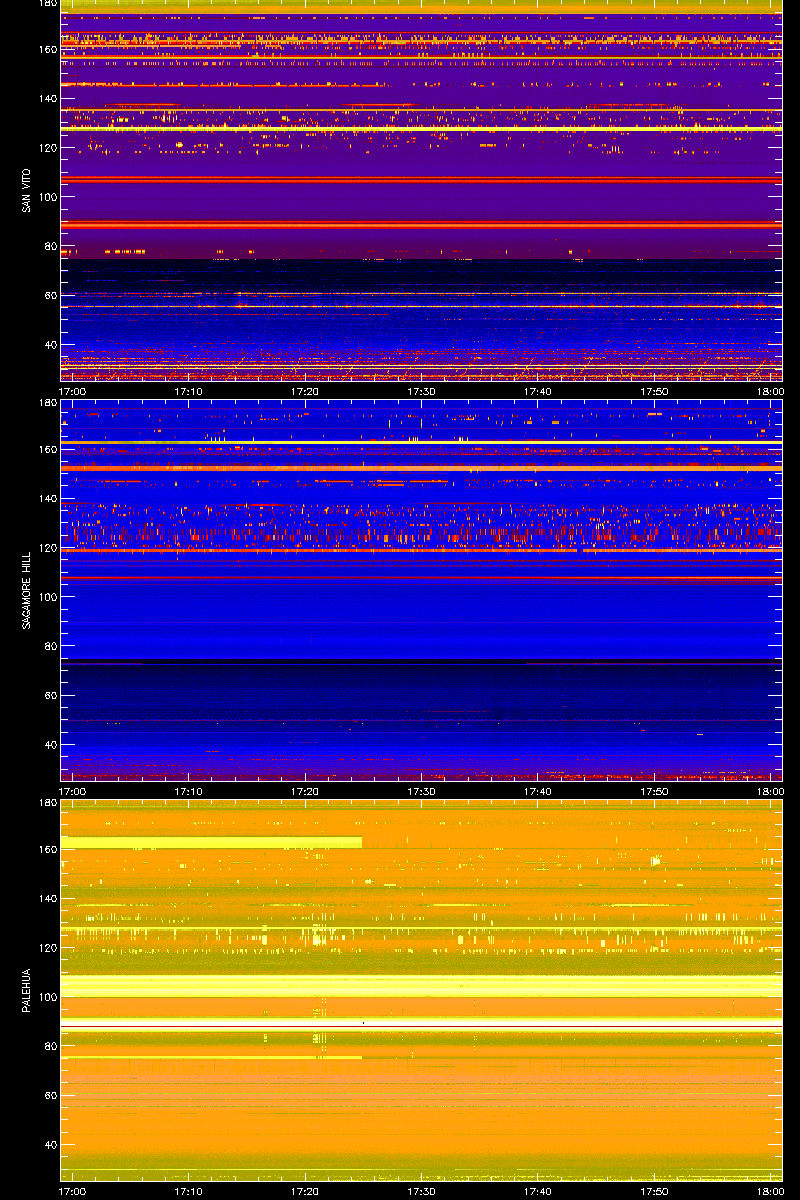Select the 17:30 time label under San Vito panel
This screenshot has height=1200, width=800.
tap(422, 392)
